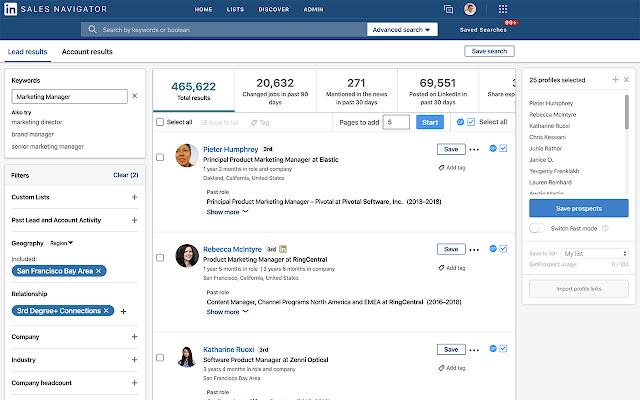Click the move icon on selected panel
The image size is (640, 400).
614,79
